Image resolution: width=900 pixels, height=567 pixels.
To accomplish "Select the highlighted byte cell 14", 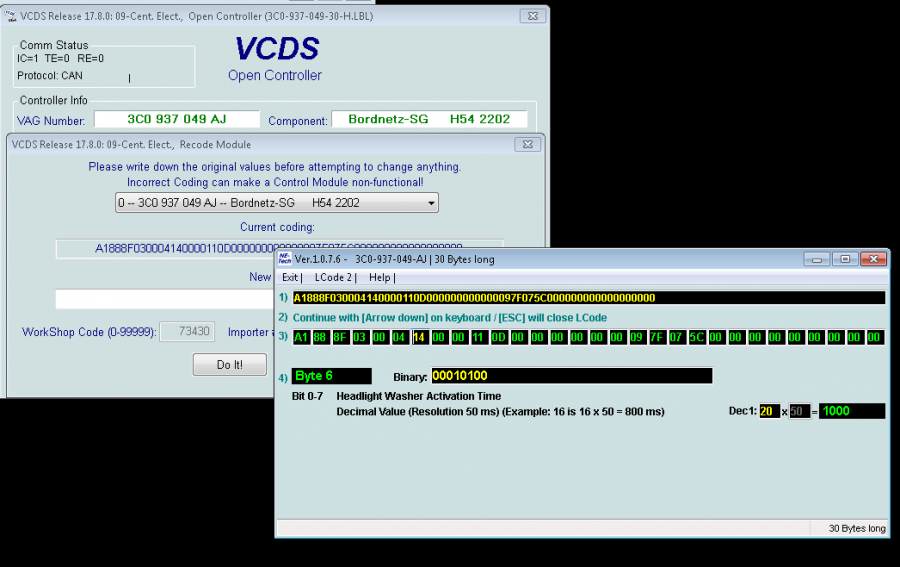I will [421, 337].
